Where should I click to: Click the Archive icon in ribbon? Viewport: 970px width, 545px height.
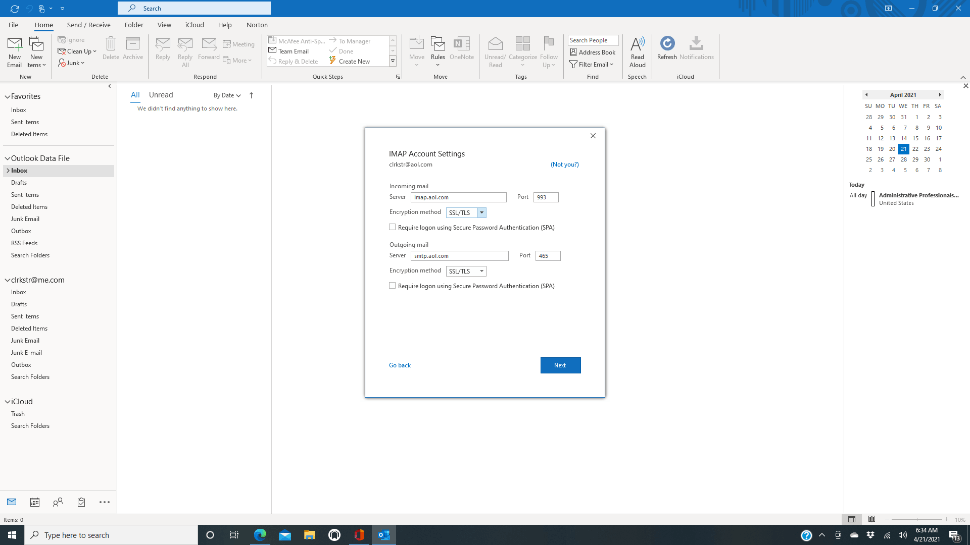[133, 44]
